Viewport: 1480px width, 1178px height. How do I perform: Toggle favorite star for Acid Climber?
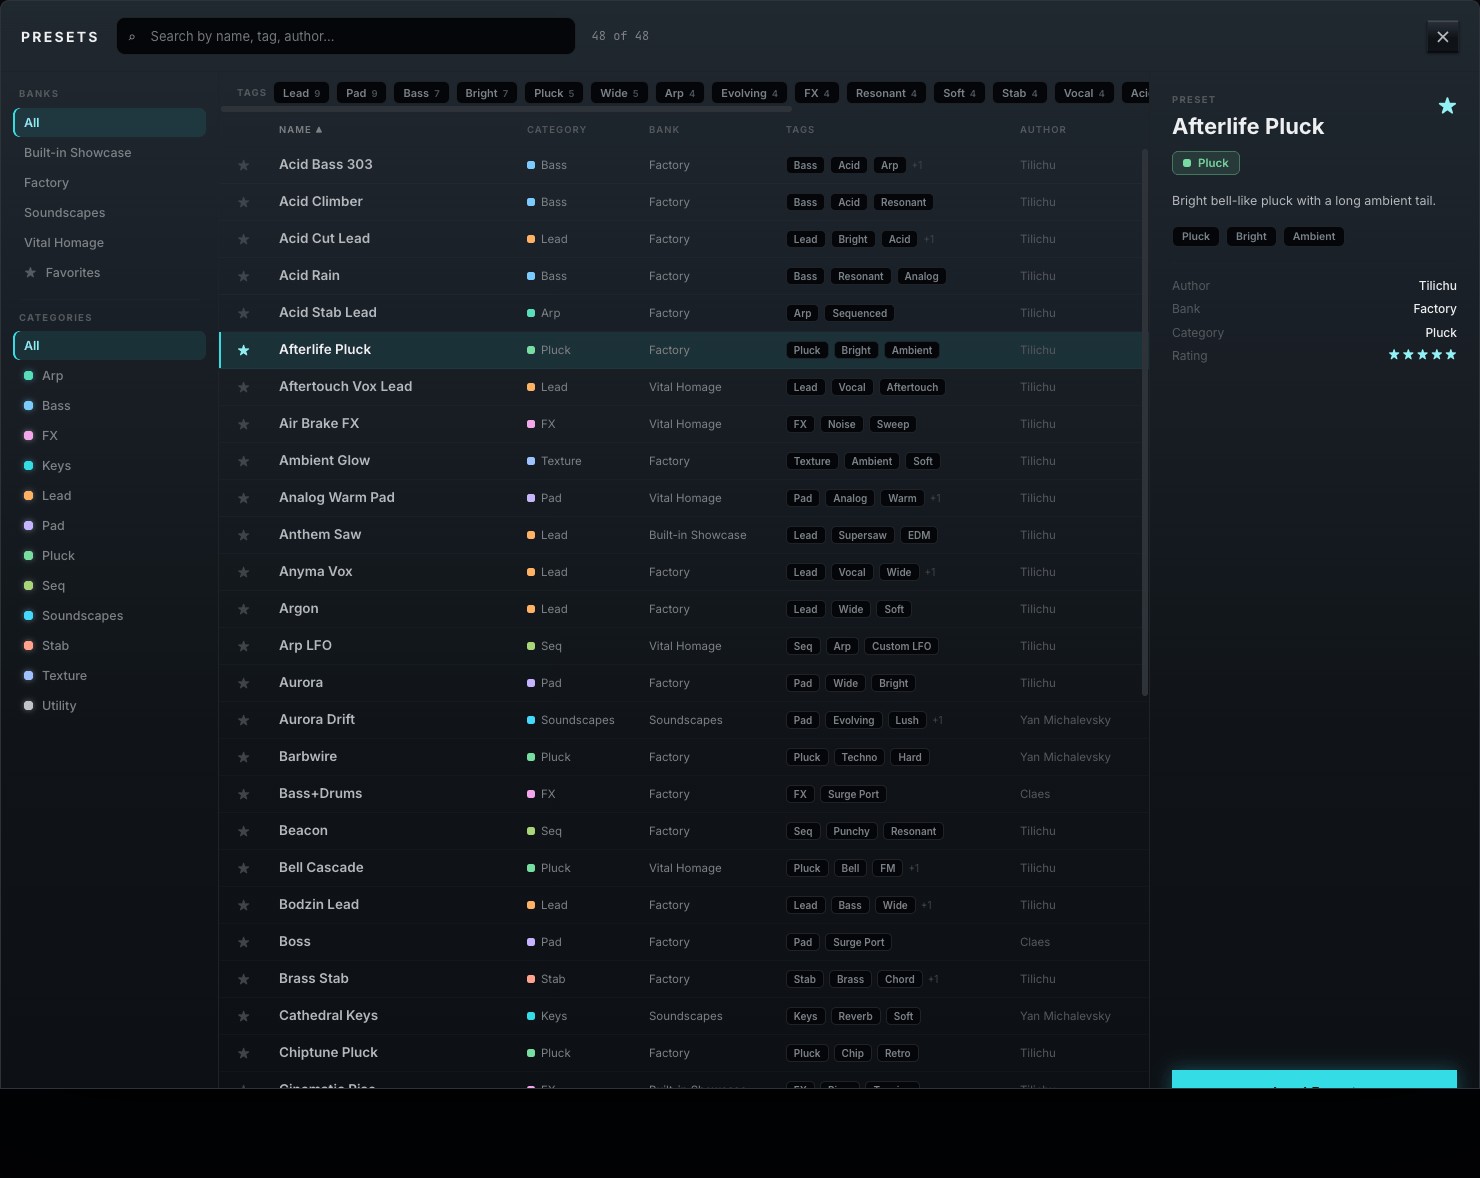pyautogui.click(x=243, y=202)
